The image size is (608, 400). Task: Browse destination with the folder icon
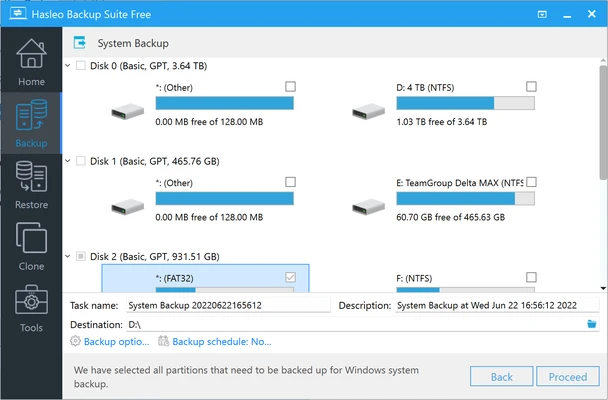click(591, 324)
